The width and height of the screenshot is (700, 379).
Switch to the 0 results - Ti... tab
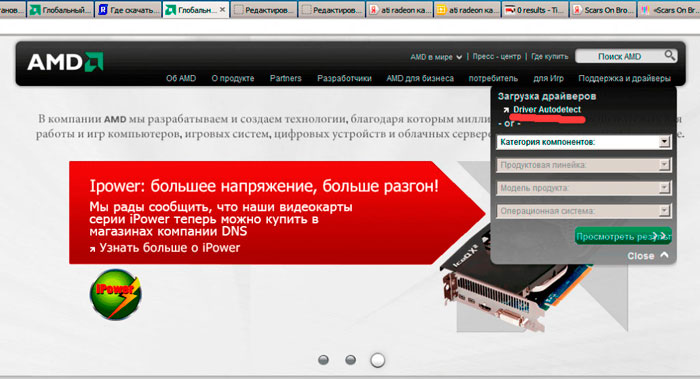pos(535,9)
